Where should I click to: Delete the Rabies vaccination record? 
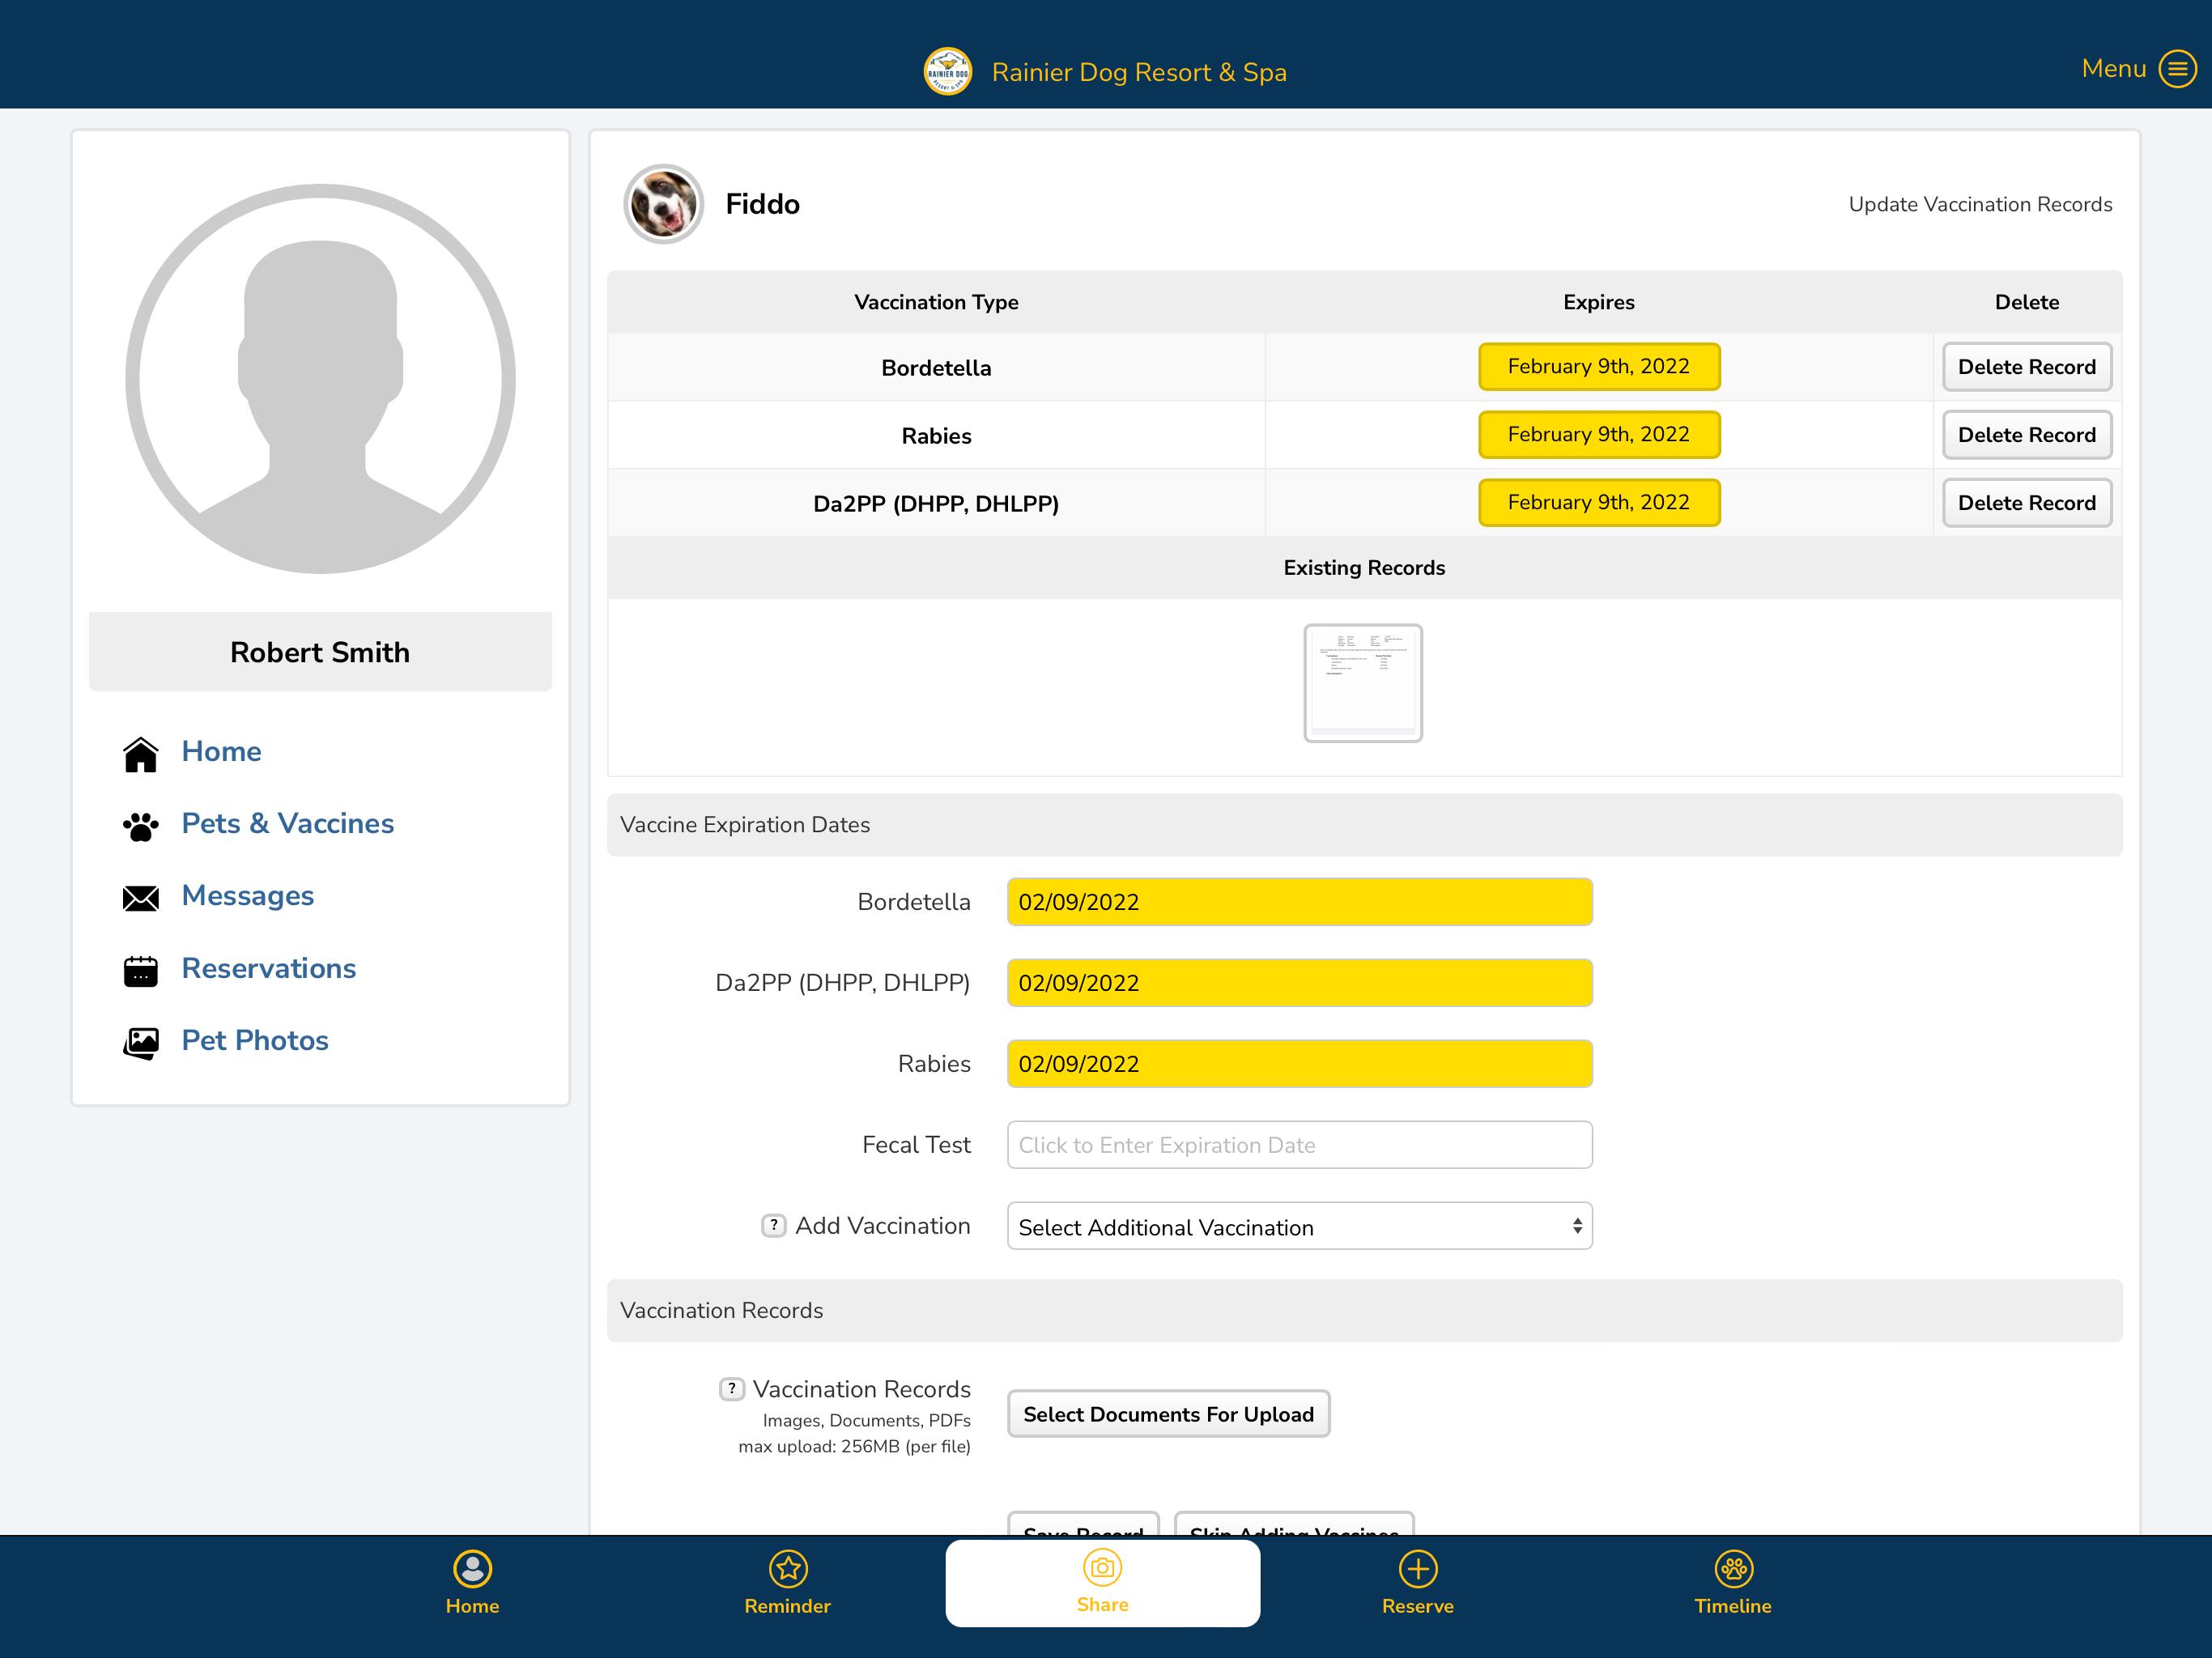click(2026, 435)
